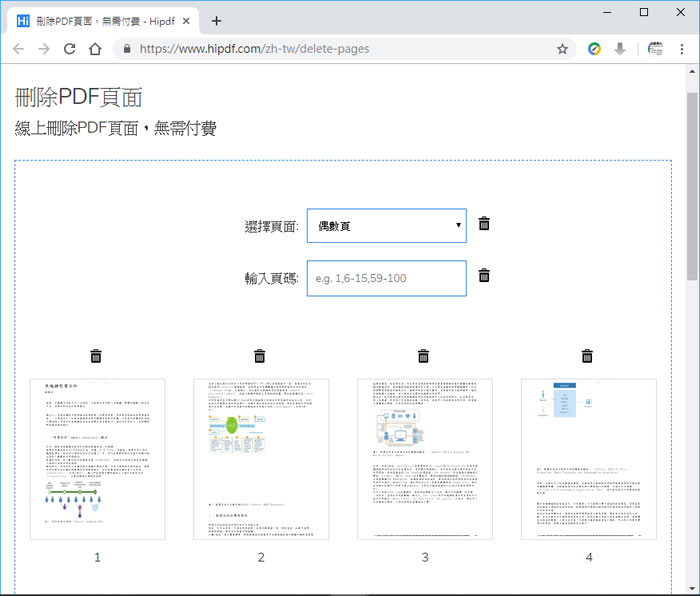Click trash icon beside page number input
Screen dimensions: 700x596
coord(484,275)
